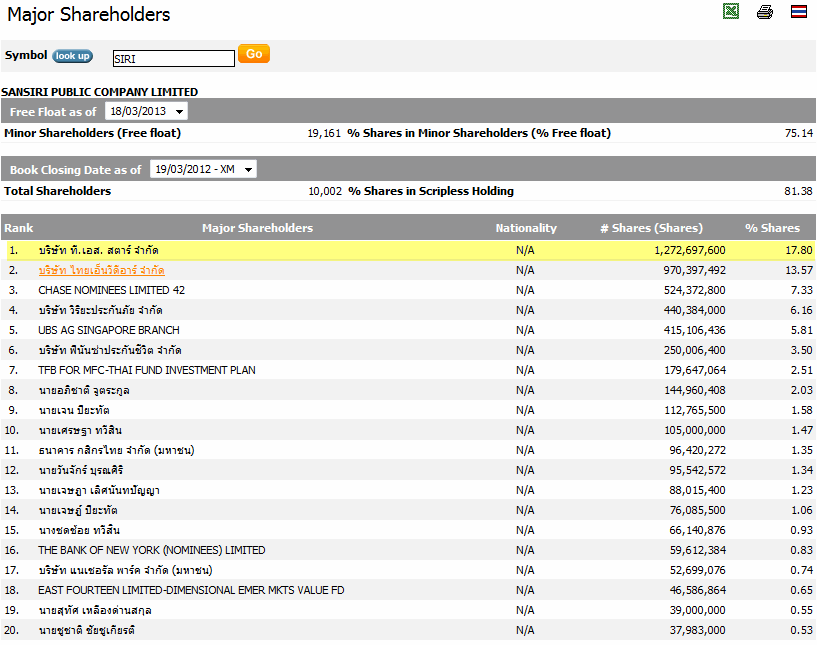Screen dimensions: 817x645
Task: Select นางชดช้อย ทวีสิน
Action: (x=79, y=530)
